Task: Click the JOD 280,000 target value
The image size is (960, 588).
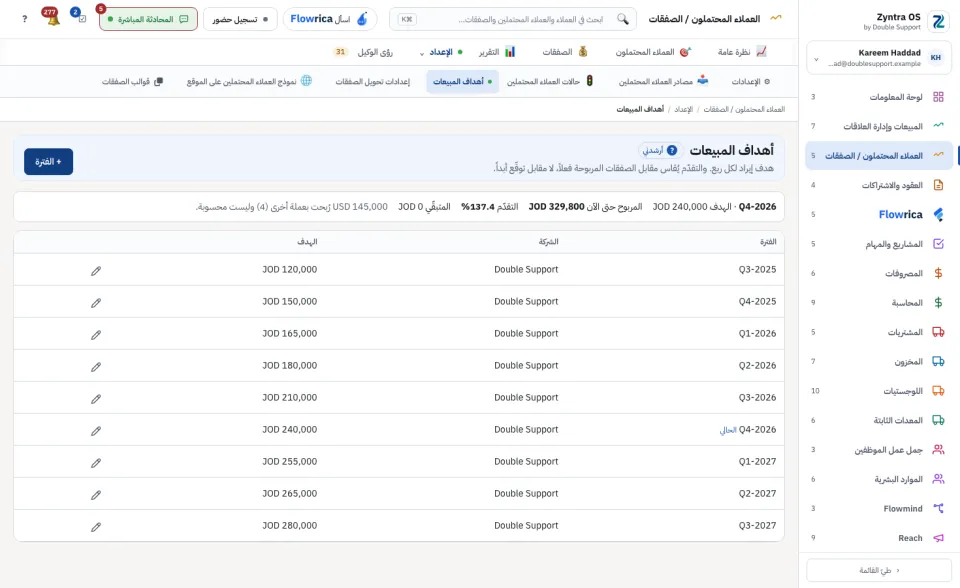Action: (x=290, y=526)
